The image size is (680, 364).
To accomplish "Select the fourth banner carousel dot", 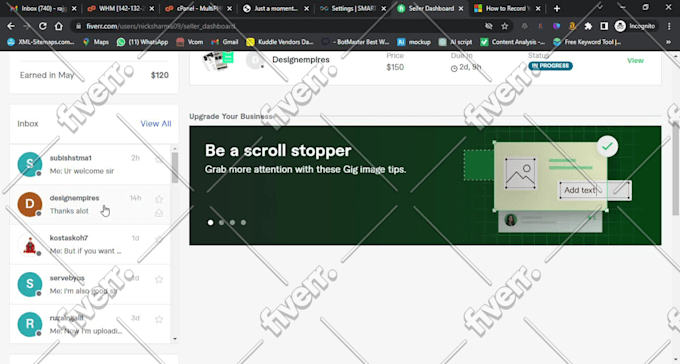I will click(x=243, y=223).
